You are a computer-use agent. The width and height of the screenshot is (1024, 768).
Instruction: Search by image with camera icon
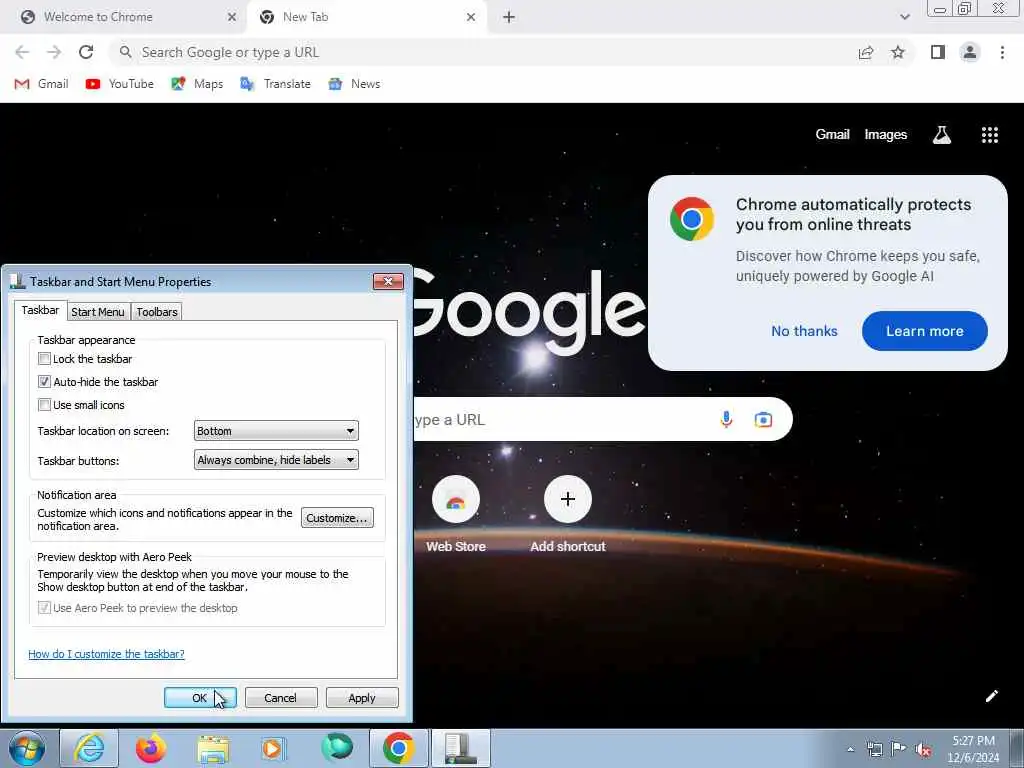coord(763,419)
